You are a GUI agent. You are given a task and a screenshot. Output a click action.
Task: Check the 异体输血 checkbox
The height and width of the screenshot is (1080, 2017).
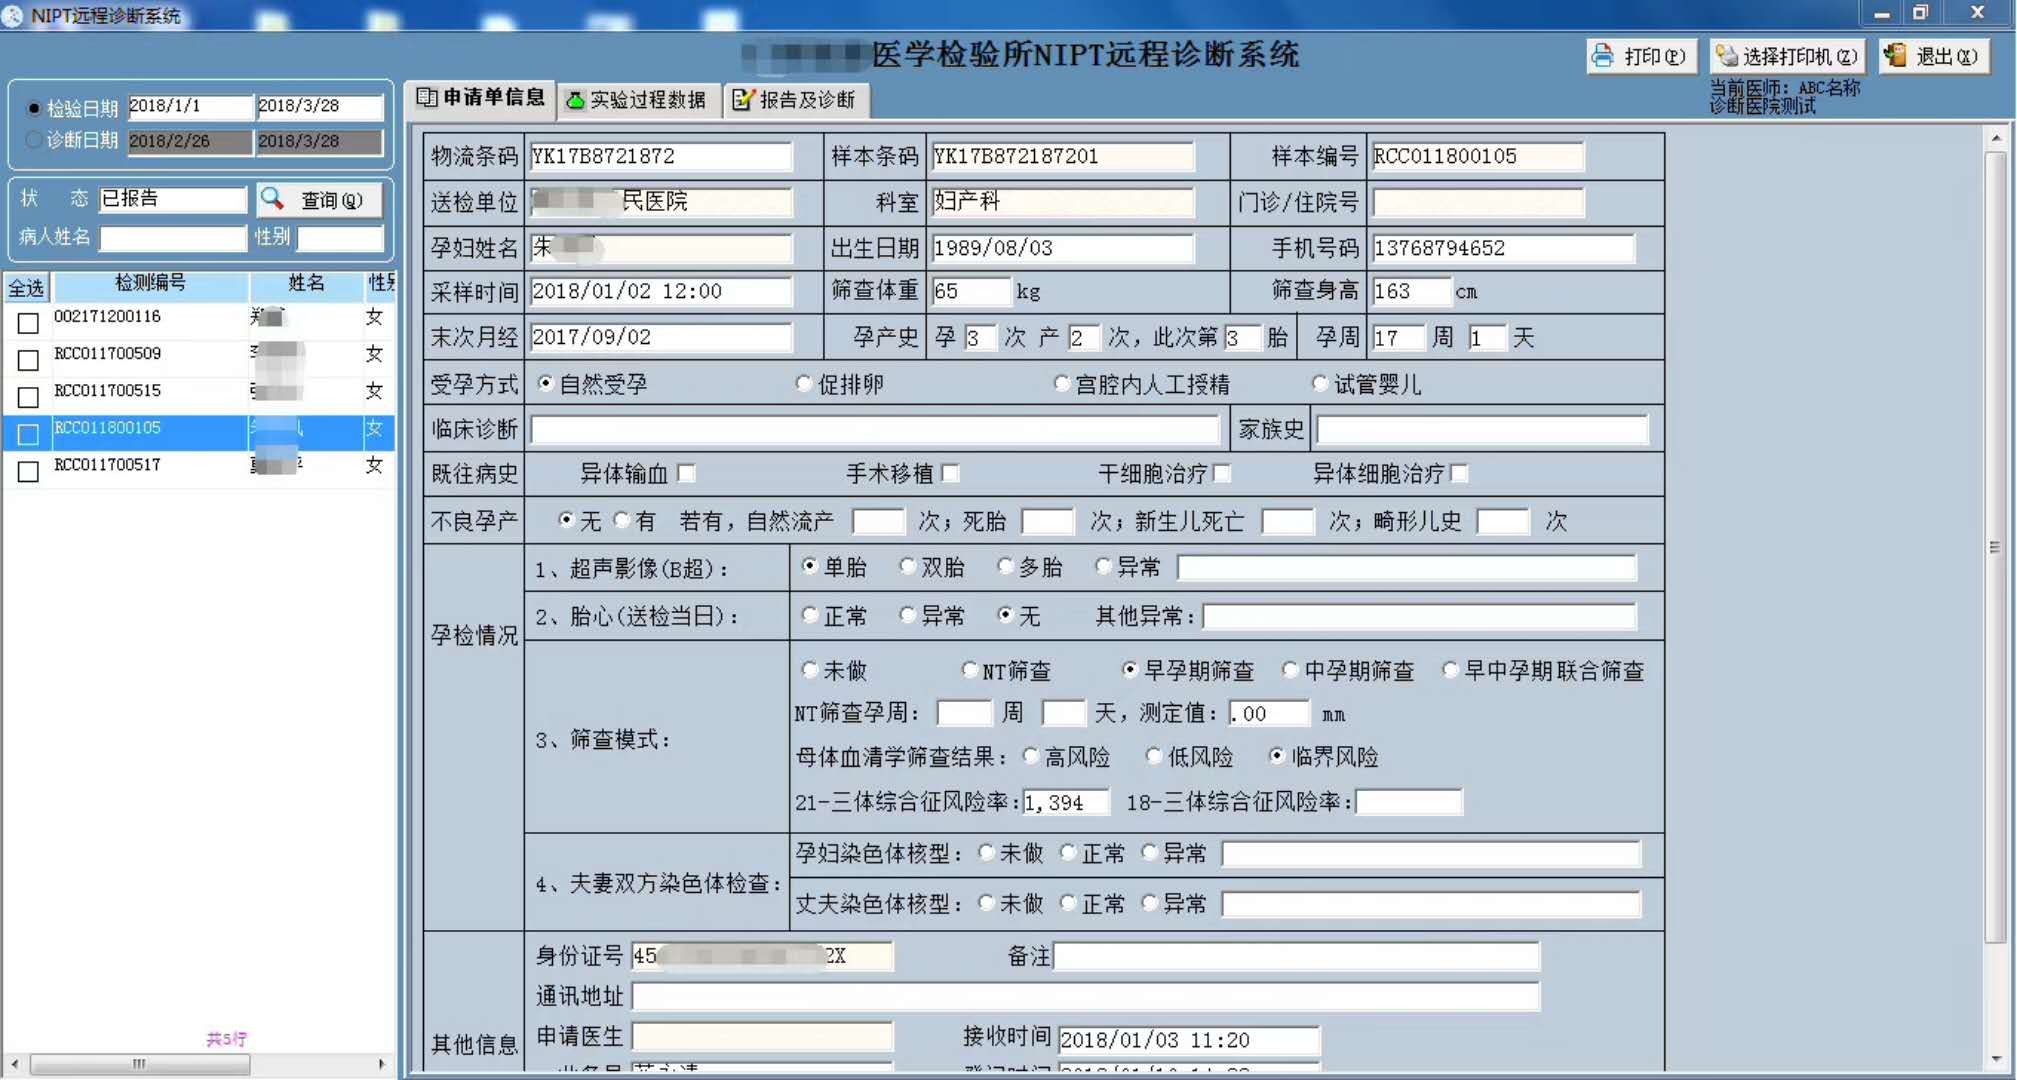(686, 473)
